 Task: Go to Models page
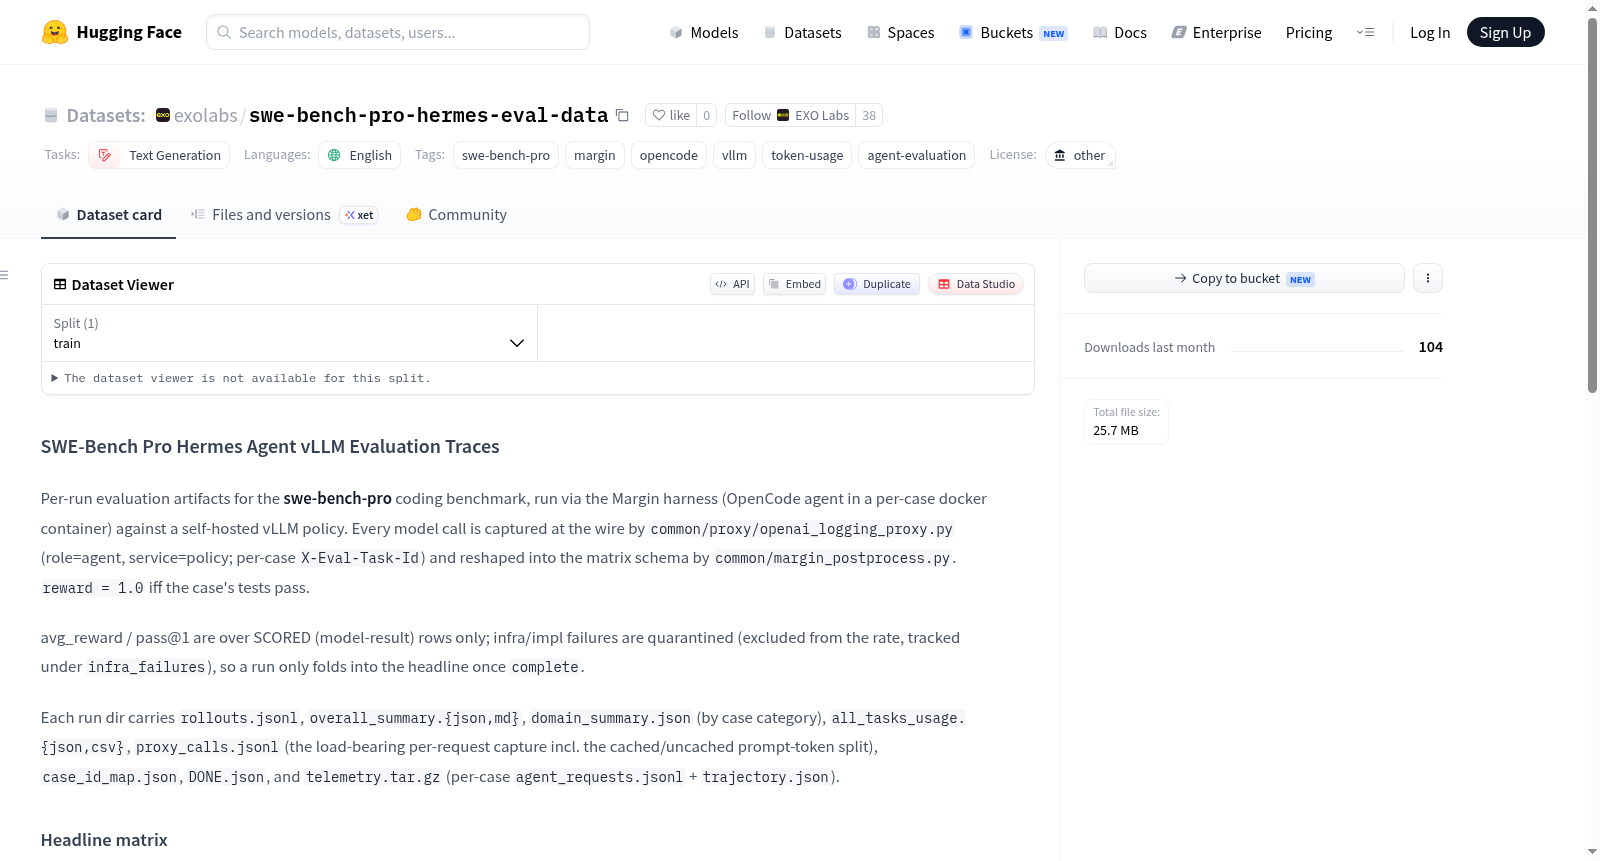[x=704, y=32]
